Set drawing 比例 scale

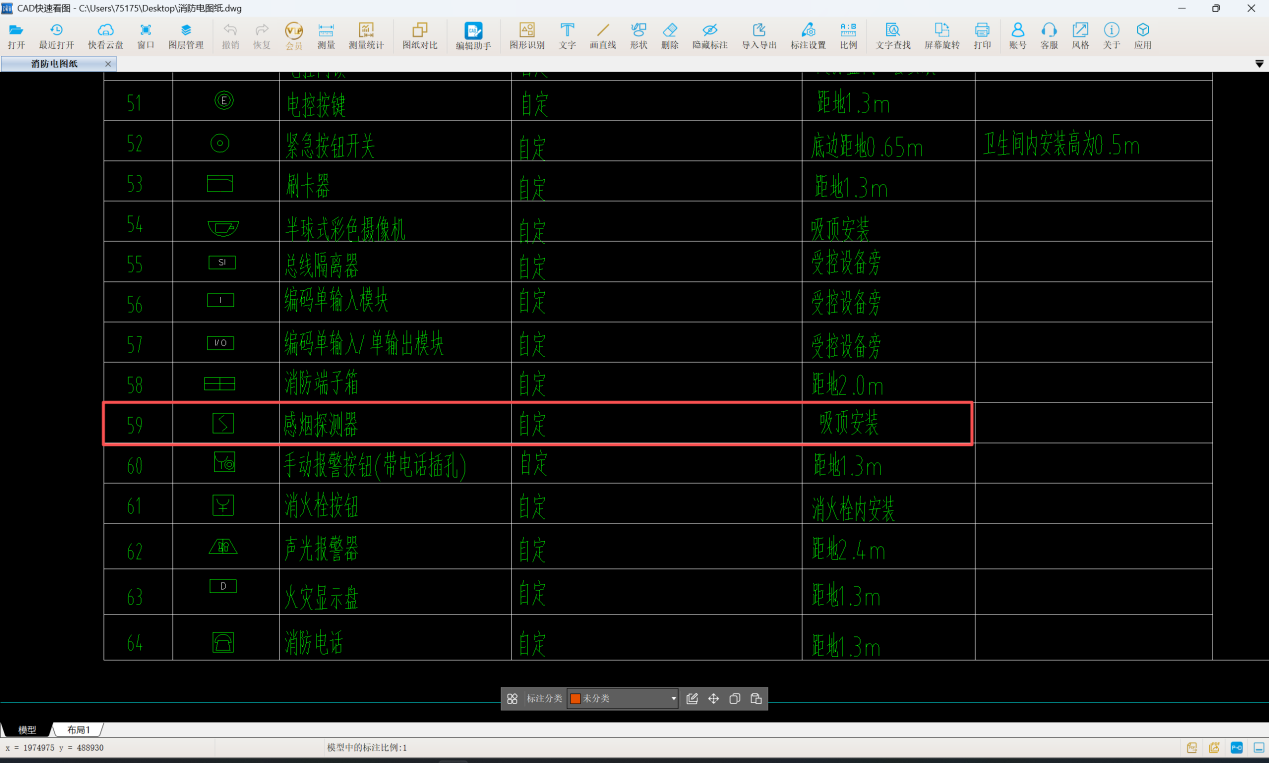(848, 36)
